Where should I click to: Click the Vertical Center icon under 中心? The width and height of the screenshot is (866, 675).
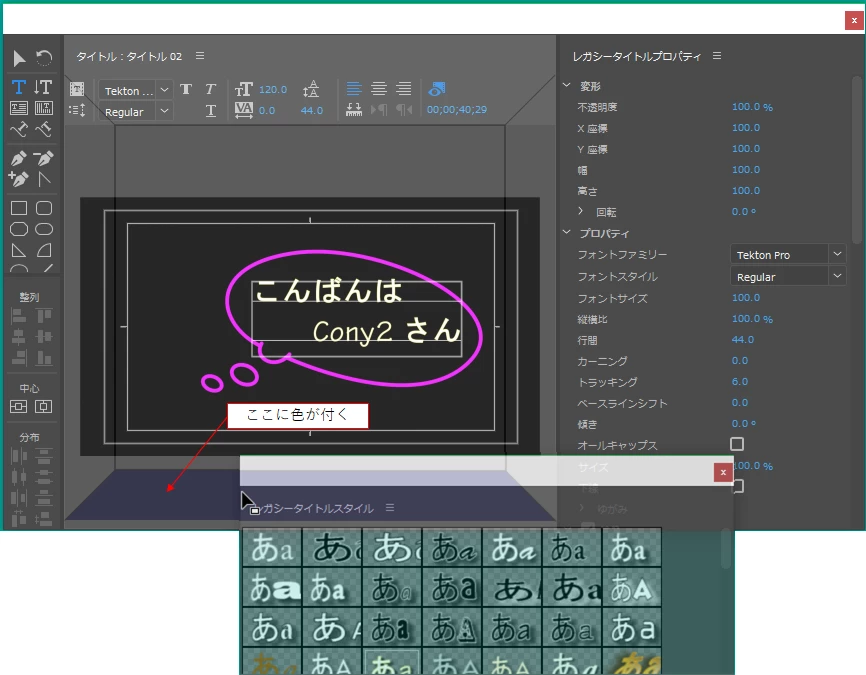pos(18,407)
